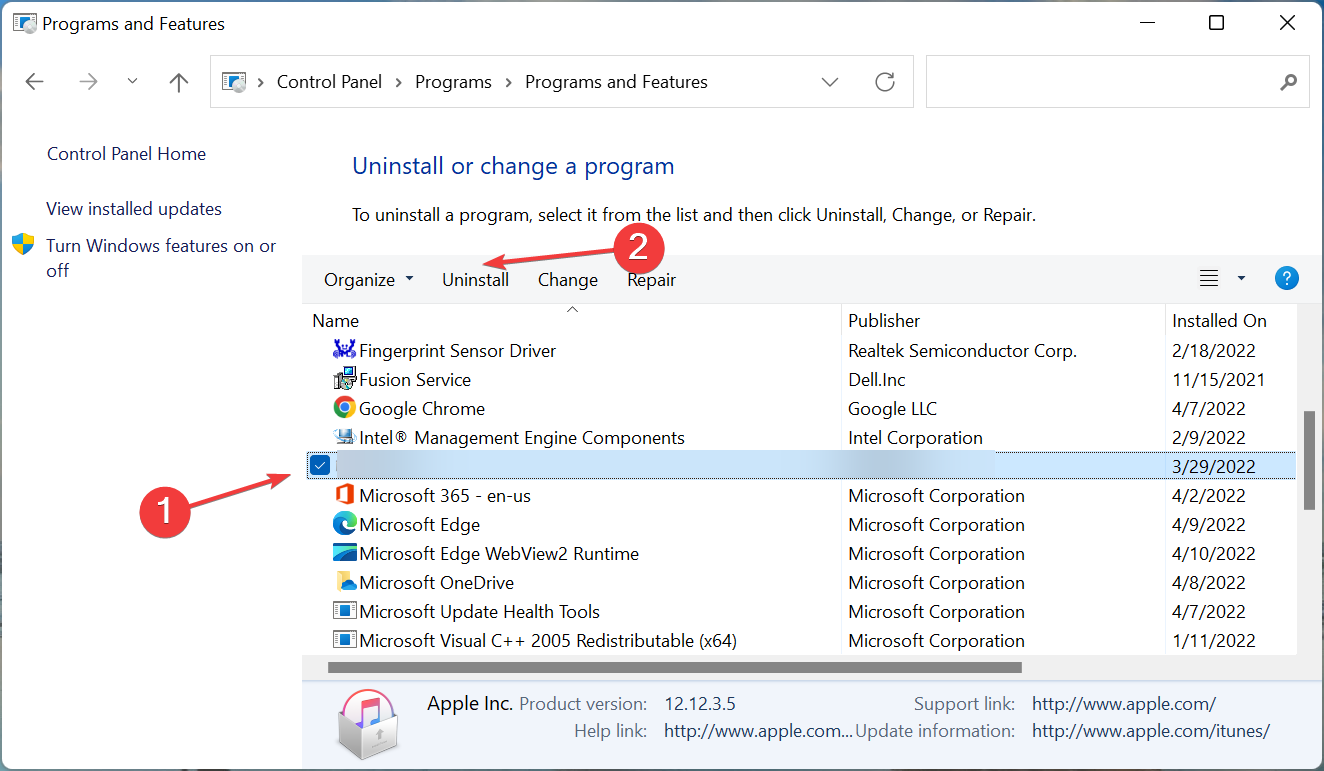This screenshot has width=1324, height=771.
Task: Go up one level with Up arrow
Action: tap(179, 82)
